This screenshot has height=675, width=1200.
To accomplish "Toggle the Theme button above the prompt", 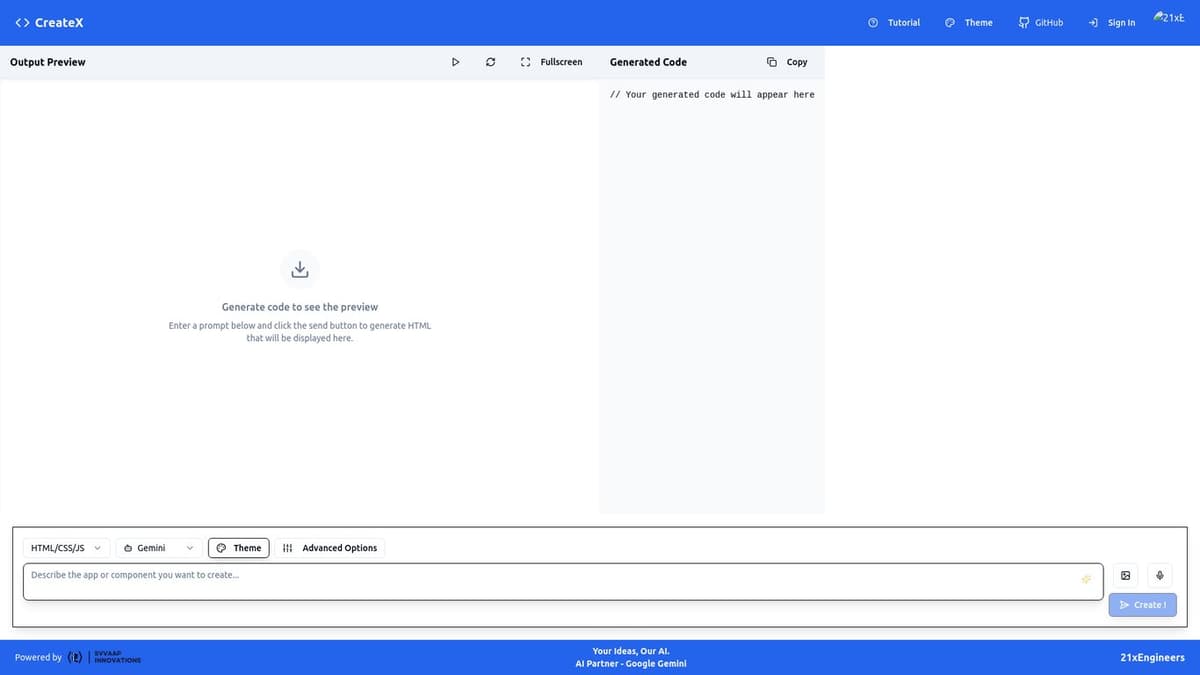I will point(239,548).
